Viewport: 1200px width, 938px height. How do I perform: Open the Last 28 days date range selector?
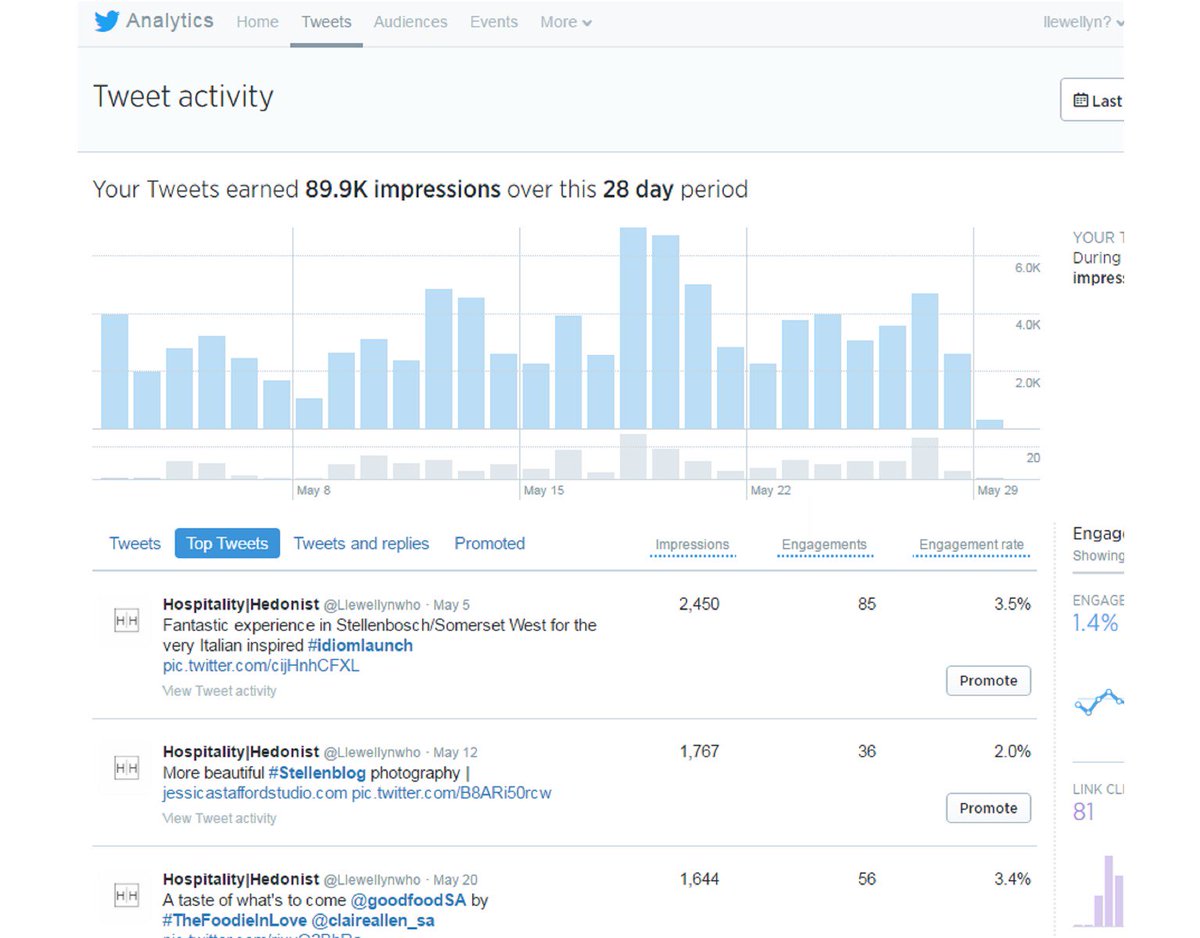coord(1092,100)
